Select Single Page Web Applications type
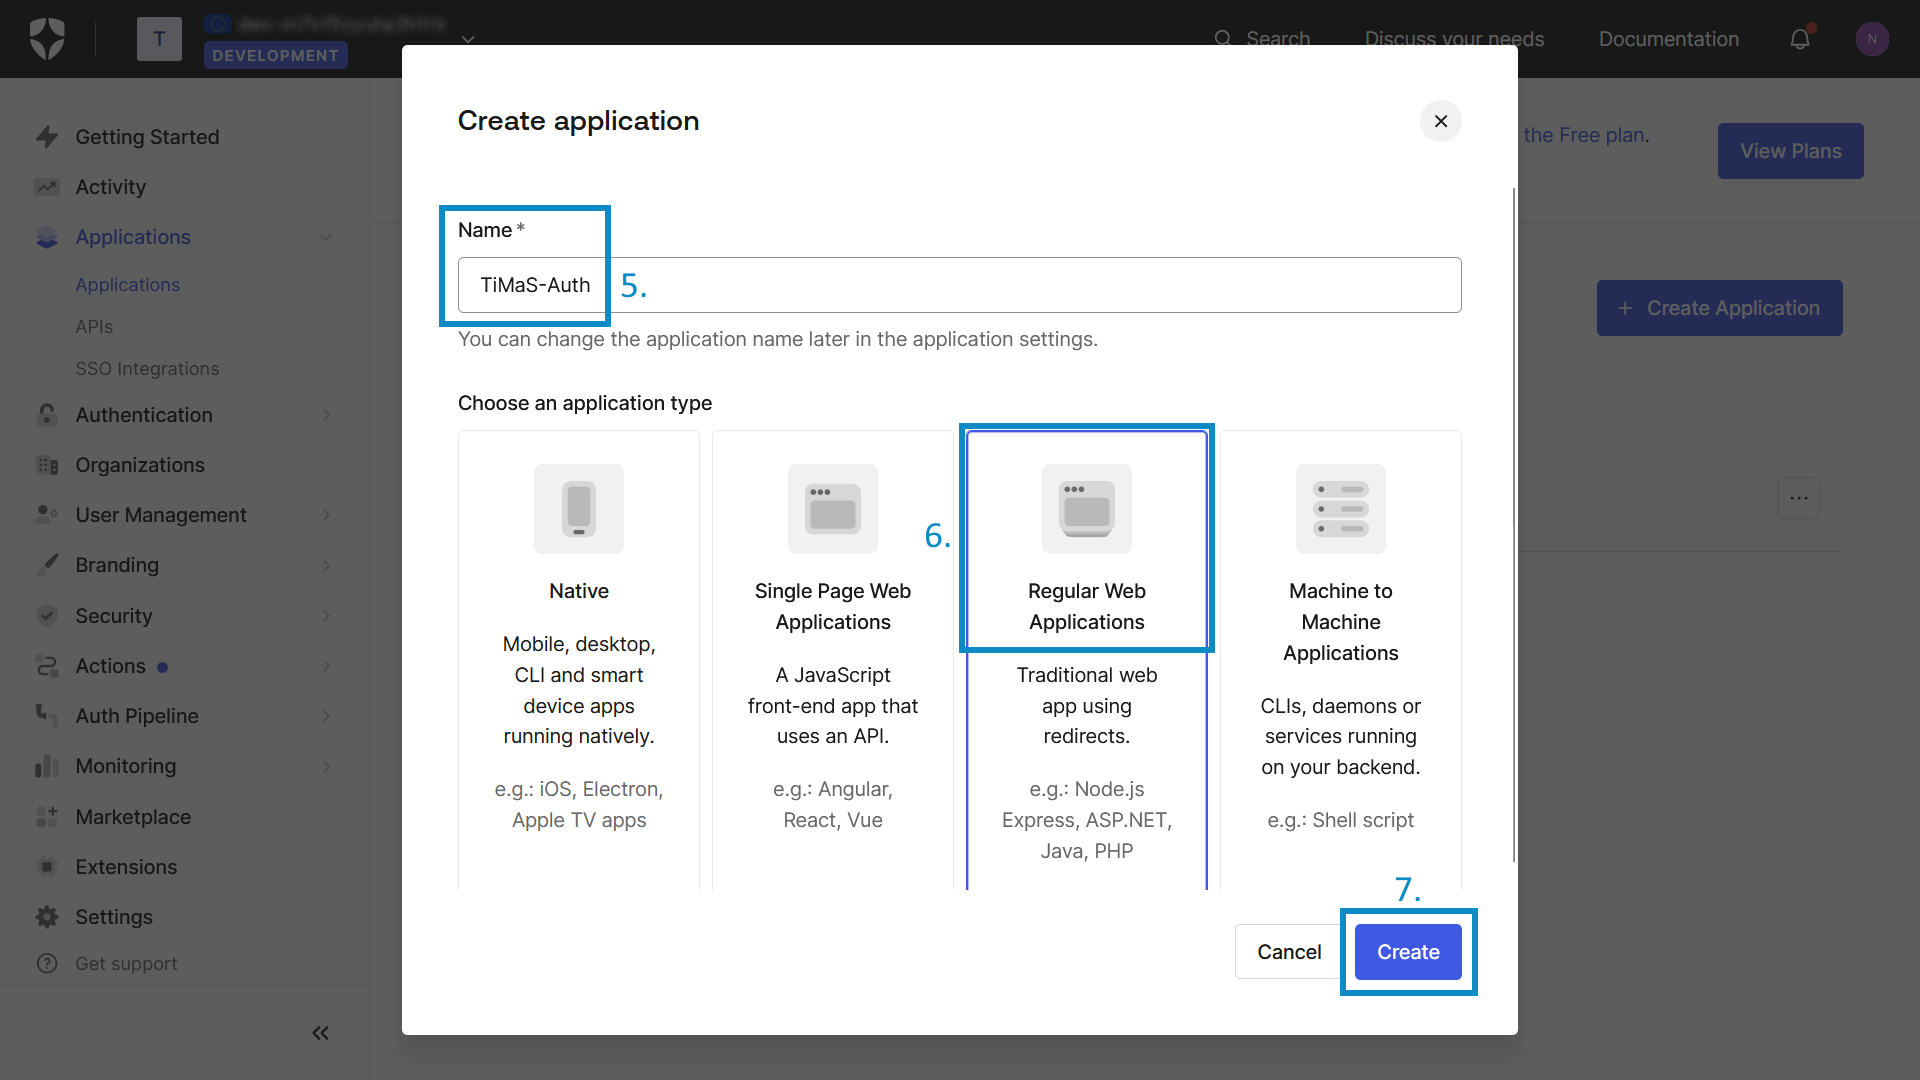 (x=833, y=660)
